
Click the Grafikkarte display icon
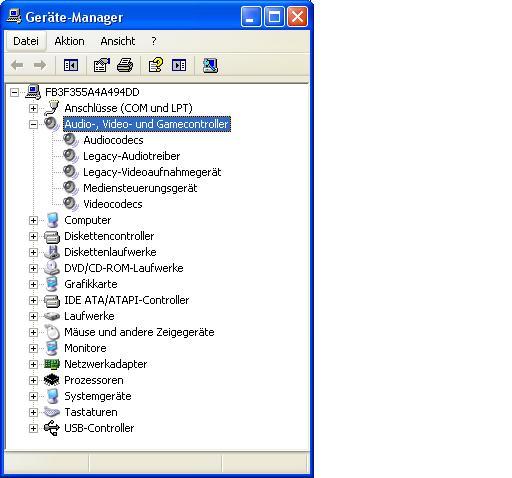(x=52, y=284)
